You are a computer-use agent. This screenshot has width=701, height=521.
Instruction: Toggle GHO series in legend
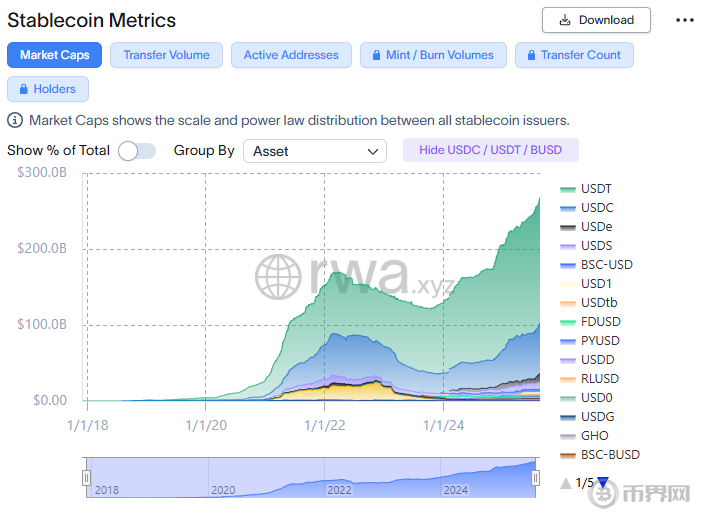click(x=584, y=436)
